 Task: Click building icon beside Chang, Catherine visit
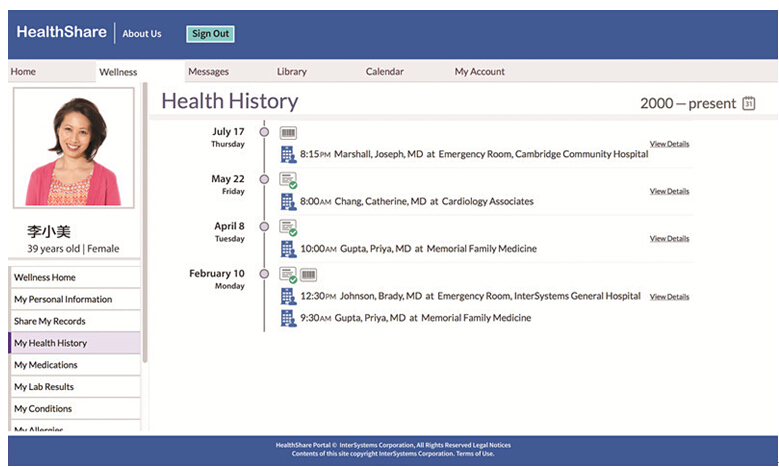(288, 201)
